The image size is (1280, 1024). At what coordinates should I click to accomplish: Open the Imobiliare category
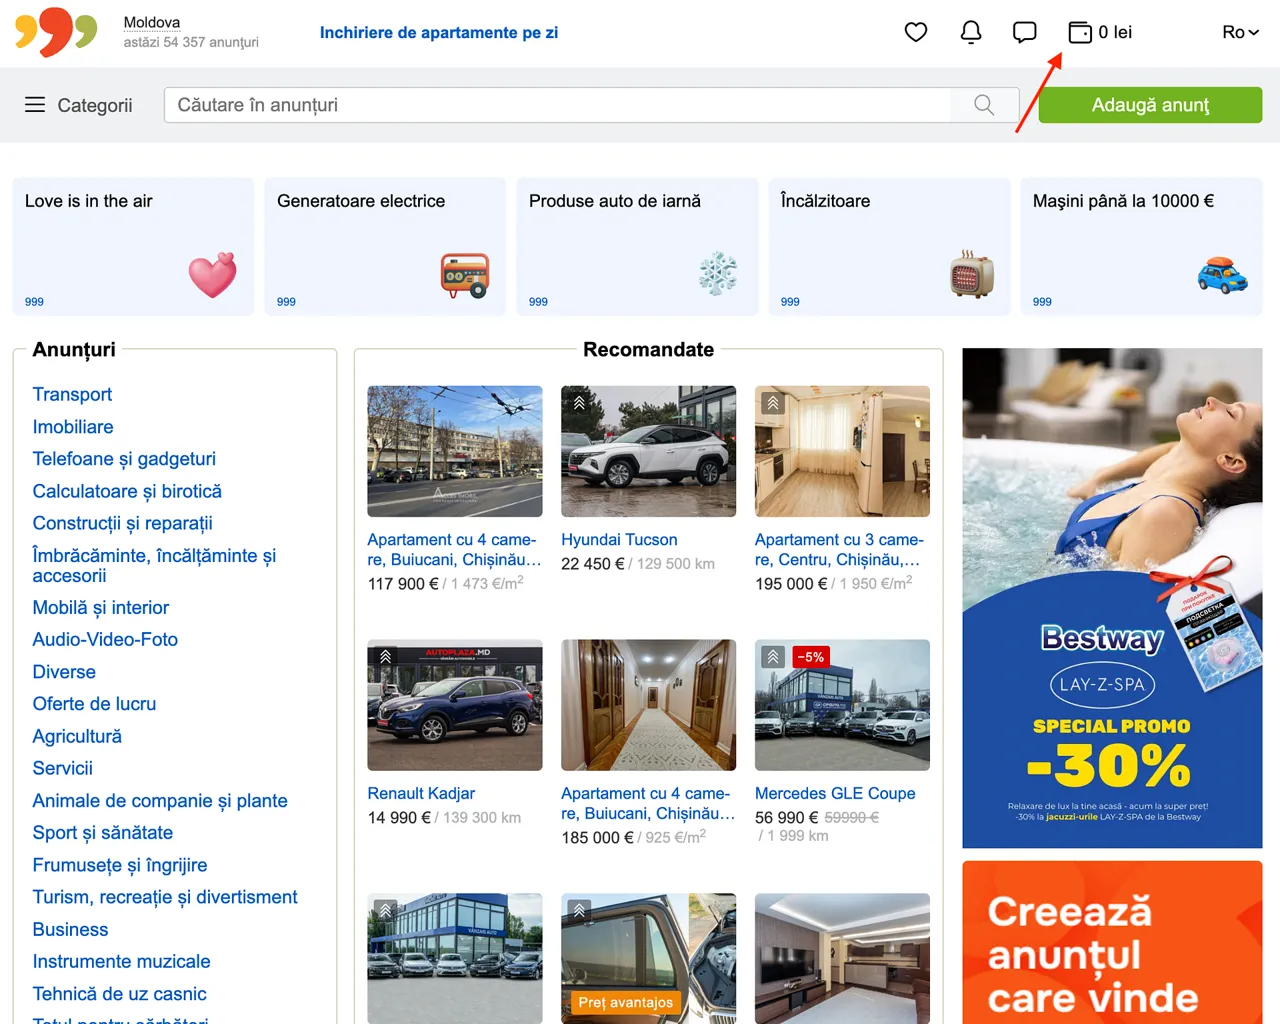(73, 427)
